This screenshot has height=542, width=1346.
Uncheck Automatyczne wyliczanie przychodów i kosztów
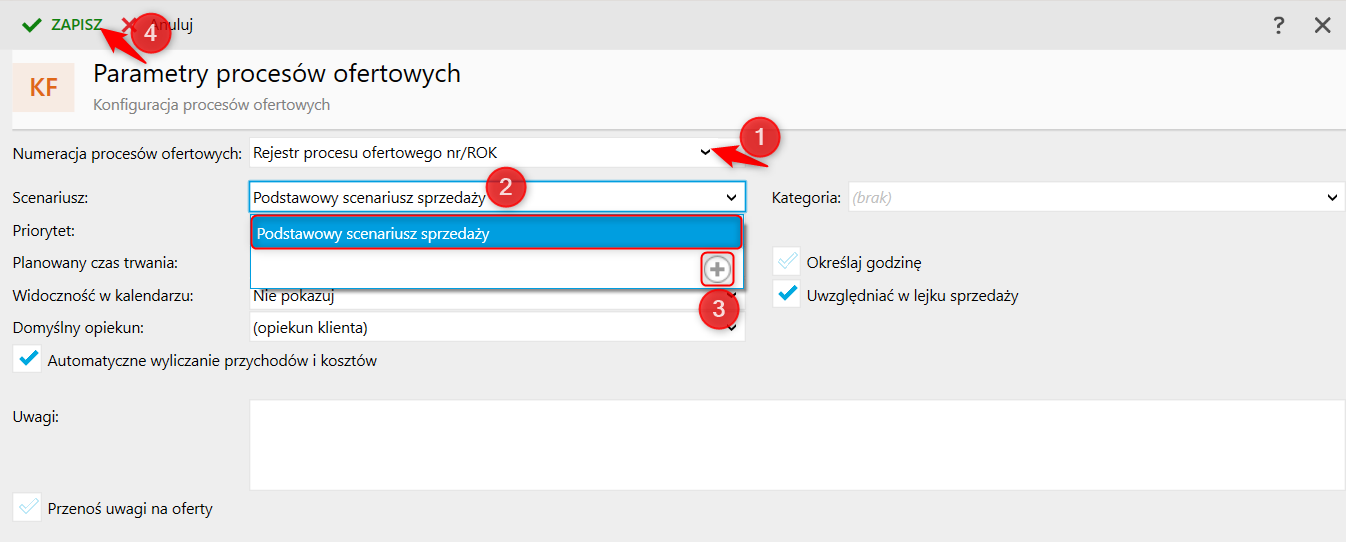28,360
